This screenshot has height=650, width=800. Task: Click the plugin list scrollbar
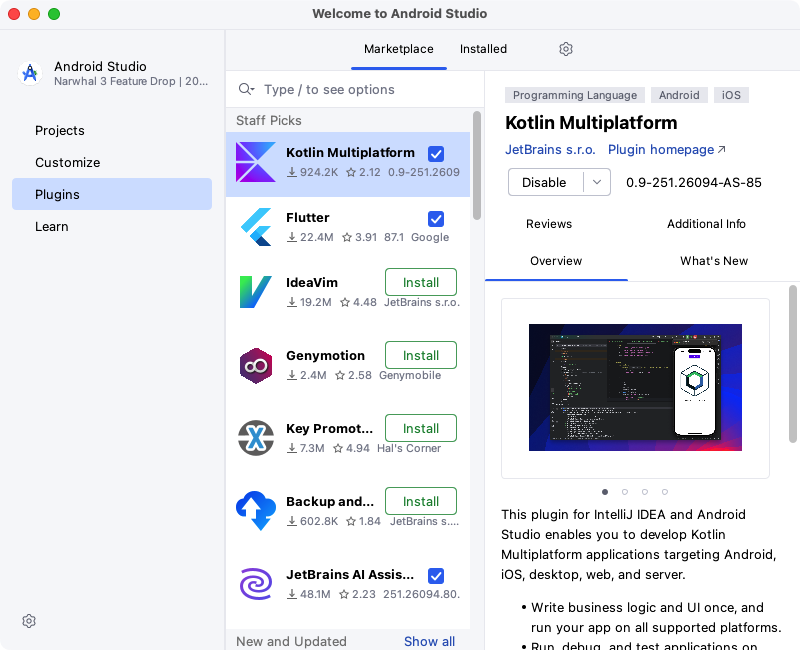click(x=477, y=165)
